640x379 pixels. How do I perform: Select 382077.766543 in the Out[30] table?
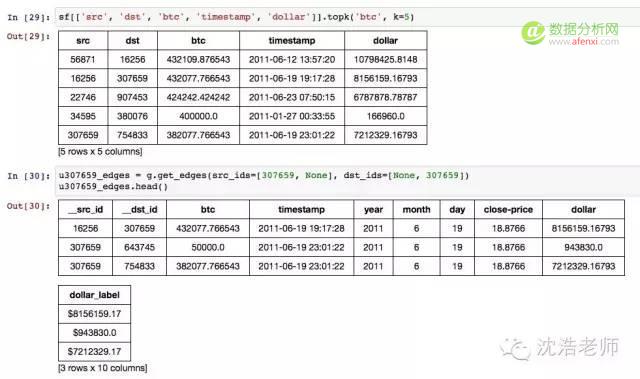(208, 266)
